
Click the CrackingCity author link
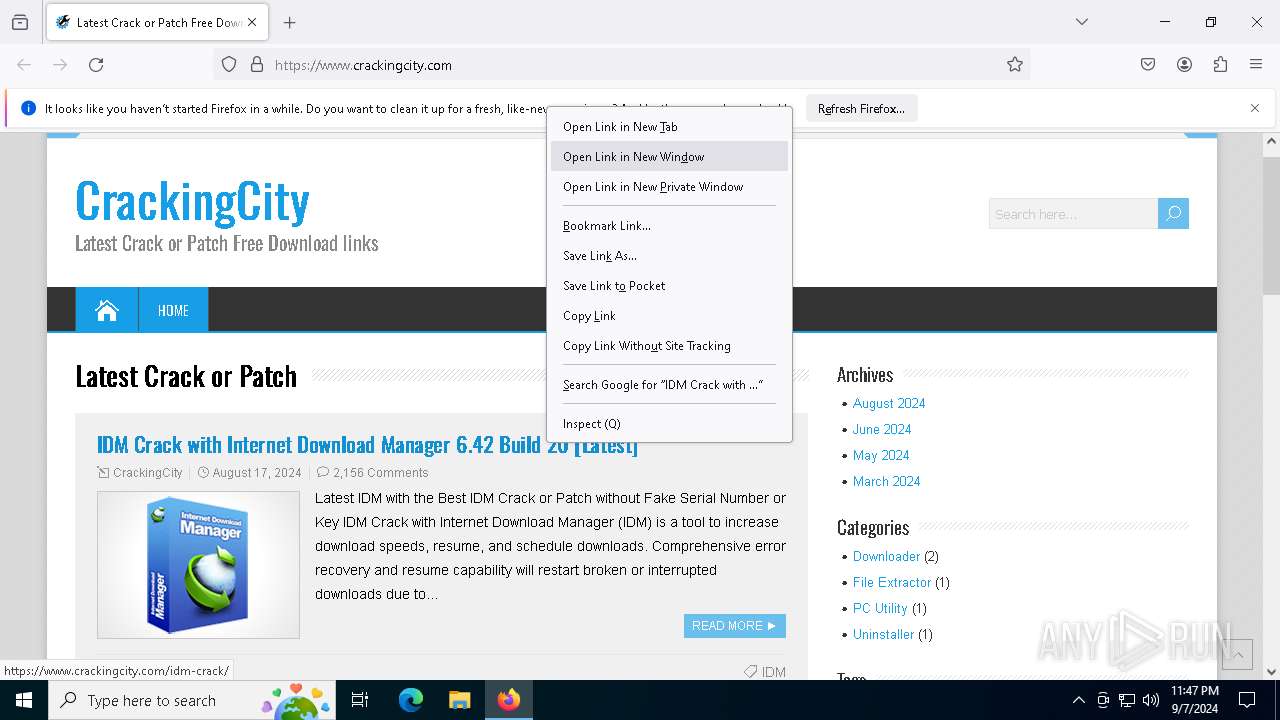click(147, 473)
